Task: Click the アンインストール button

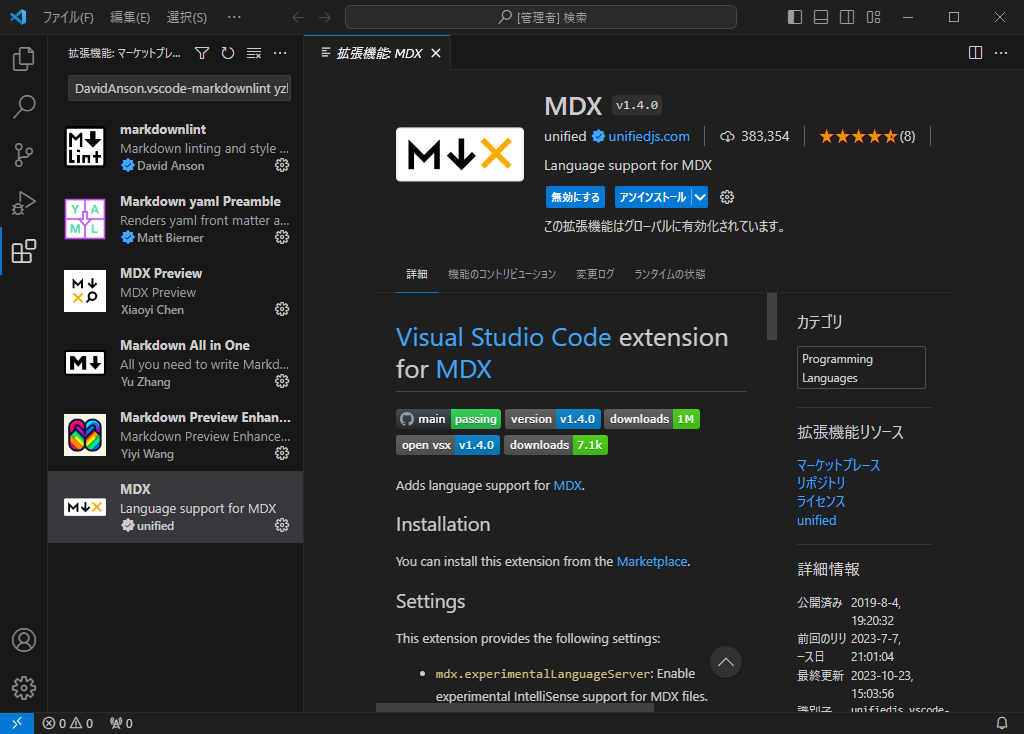Action: point(653,197)
